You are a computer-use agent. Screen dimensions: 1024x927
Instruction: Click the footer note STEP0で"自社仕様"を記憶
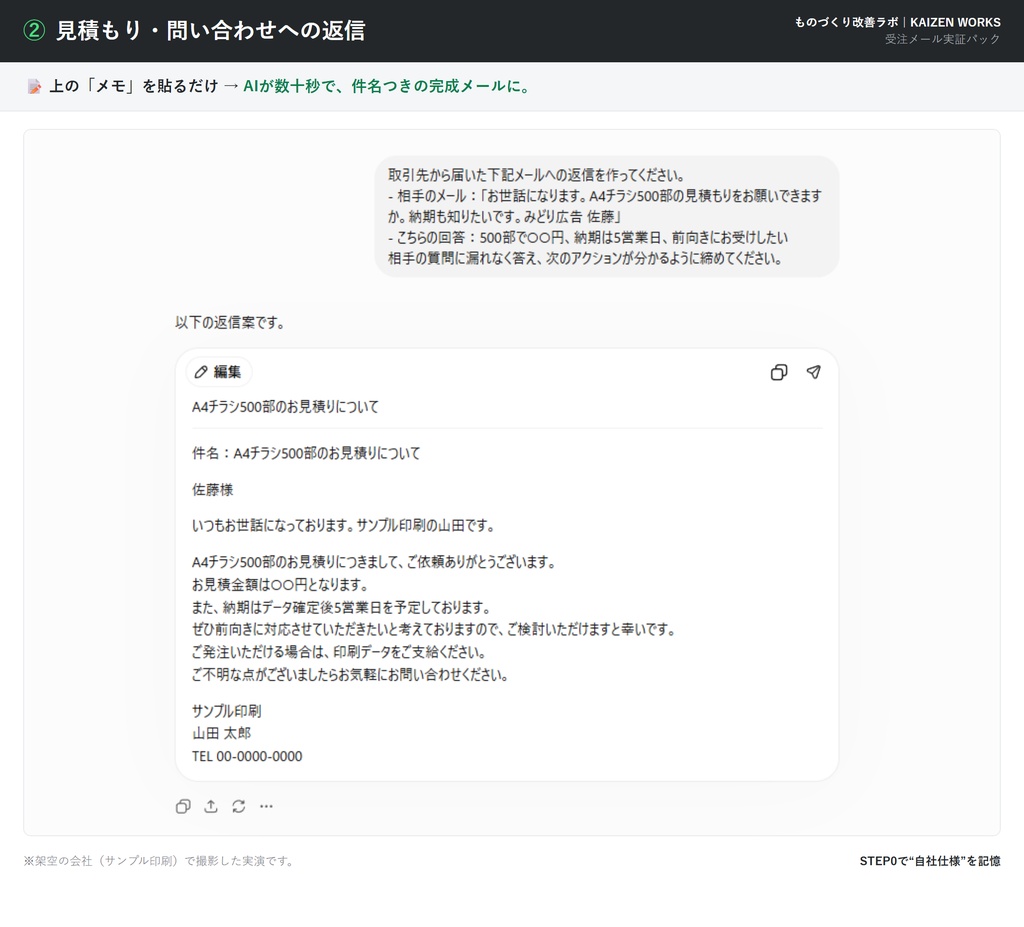pyautogui.click(x=930, y=861)
